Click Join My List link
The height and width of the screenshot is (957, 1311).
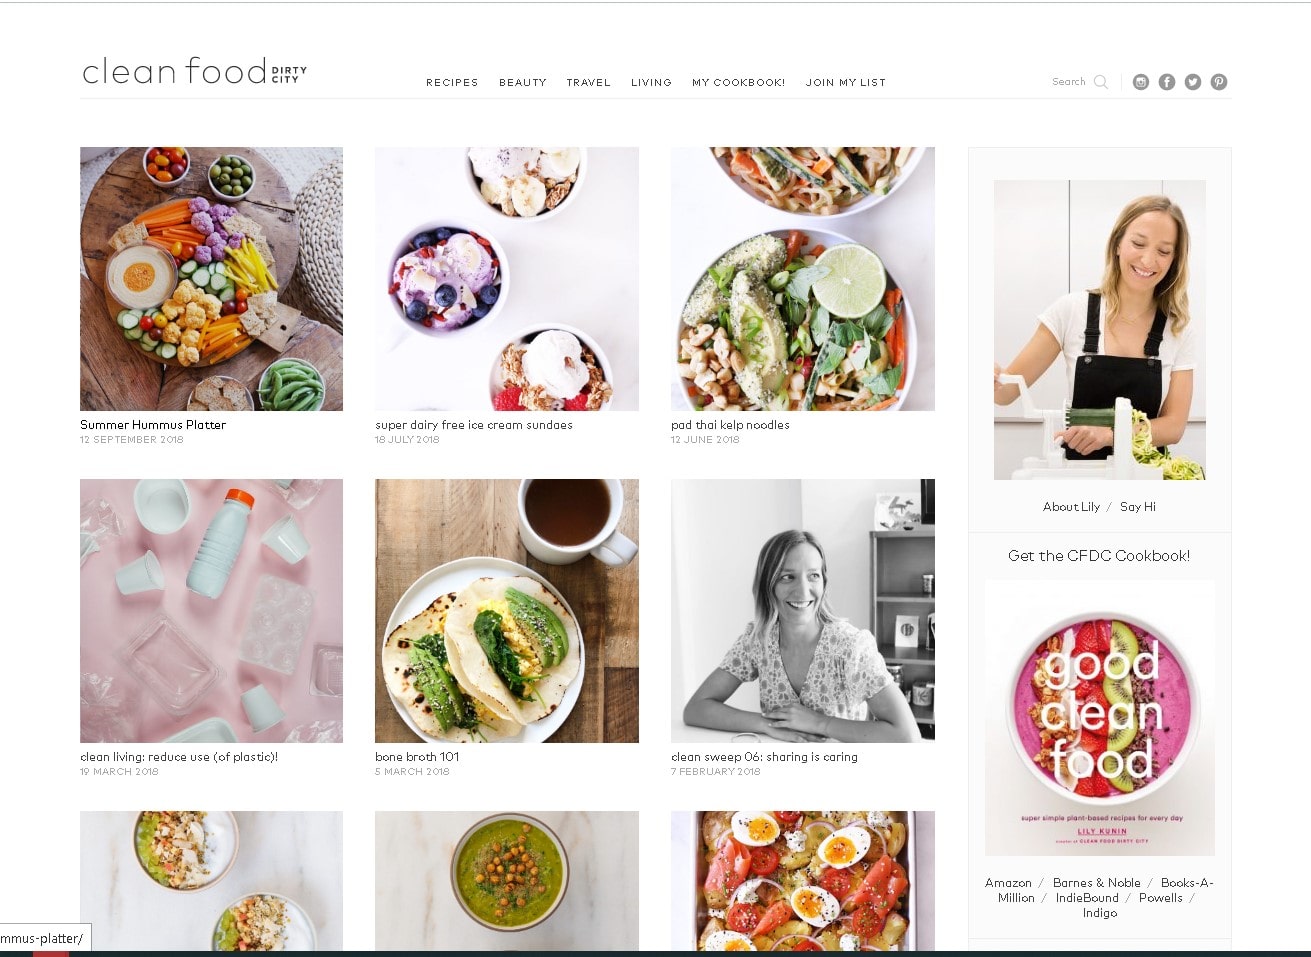point(846,83)
